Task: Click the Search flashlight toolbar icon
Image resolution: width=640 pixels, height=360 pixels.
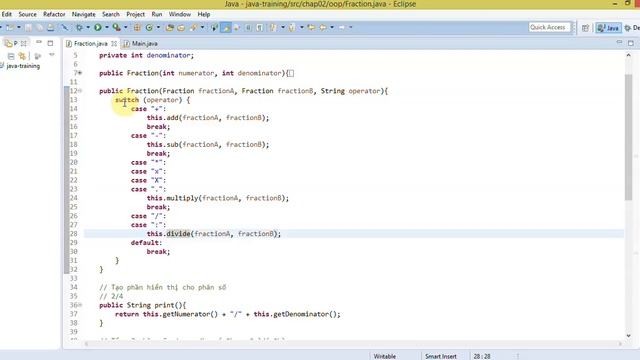Action: coord(193,27)
